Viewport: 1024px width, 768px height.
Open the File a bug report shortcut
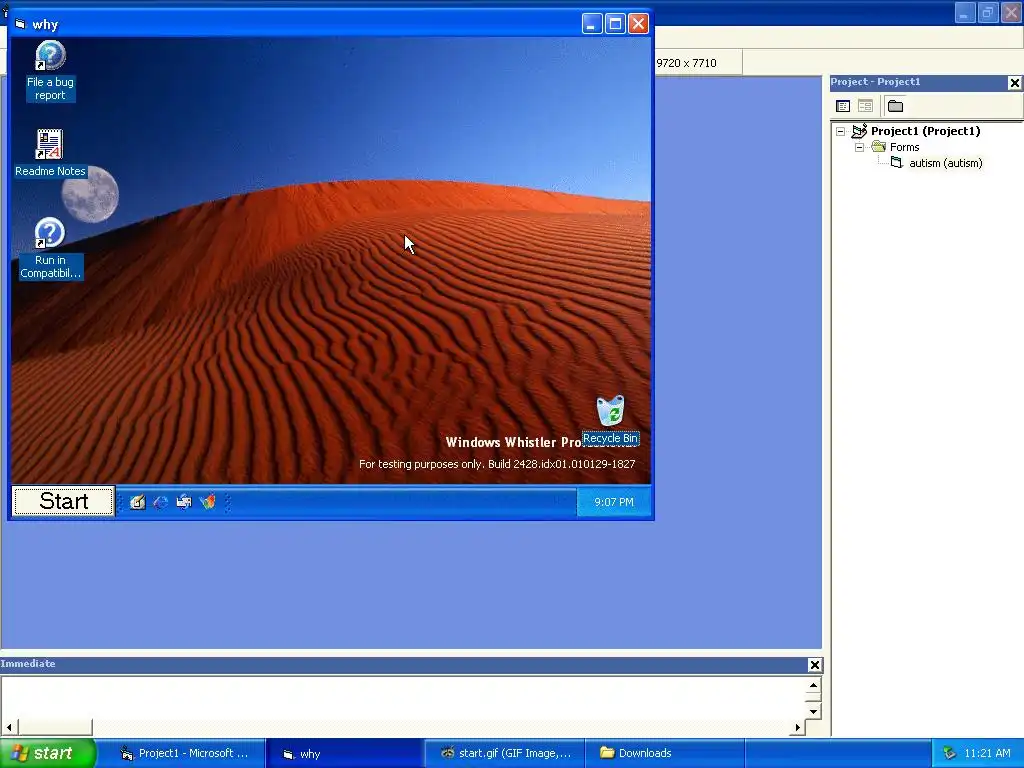(50, 71)
